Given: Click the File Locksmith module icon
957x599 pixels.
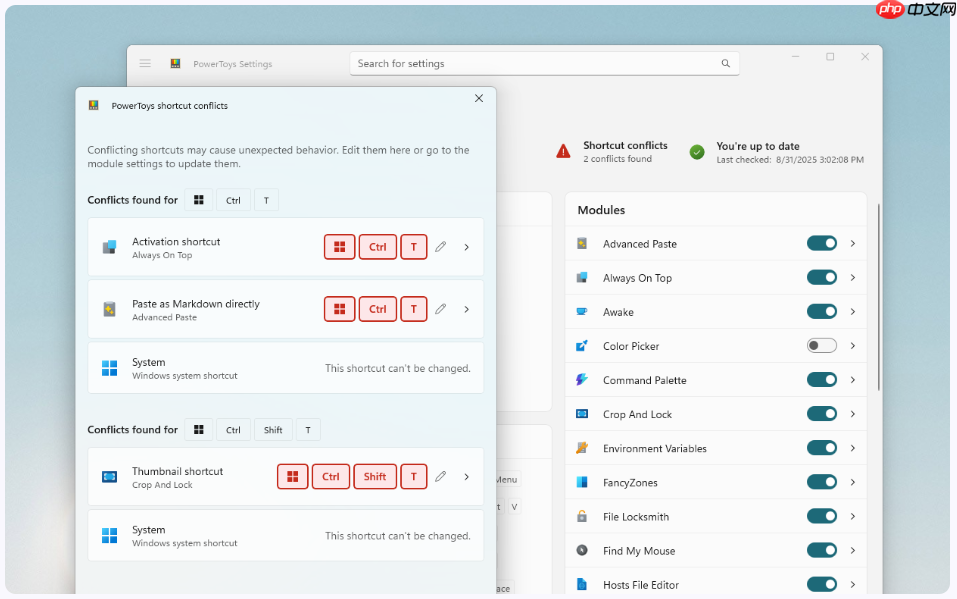Looking at the screenshot, I should tap(582, 517).
